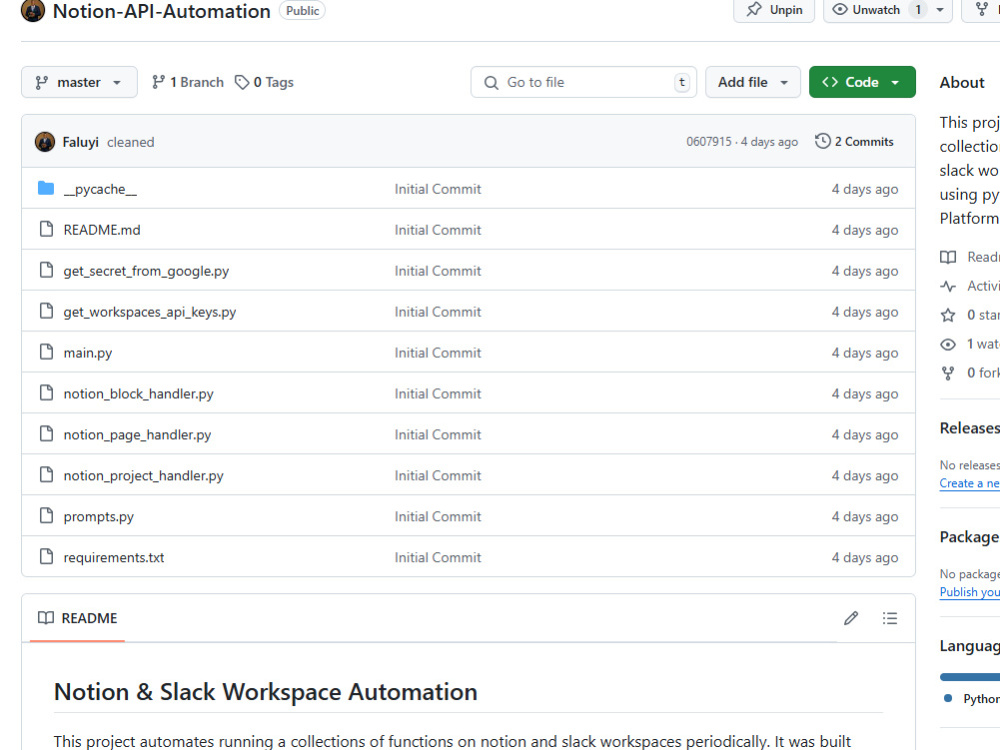This screenshot has height=750, width=1000.
Task: Open the Unwatch options caret
Action: 939,10
